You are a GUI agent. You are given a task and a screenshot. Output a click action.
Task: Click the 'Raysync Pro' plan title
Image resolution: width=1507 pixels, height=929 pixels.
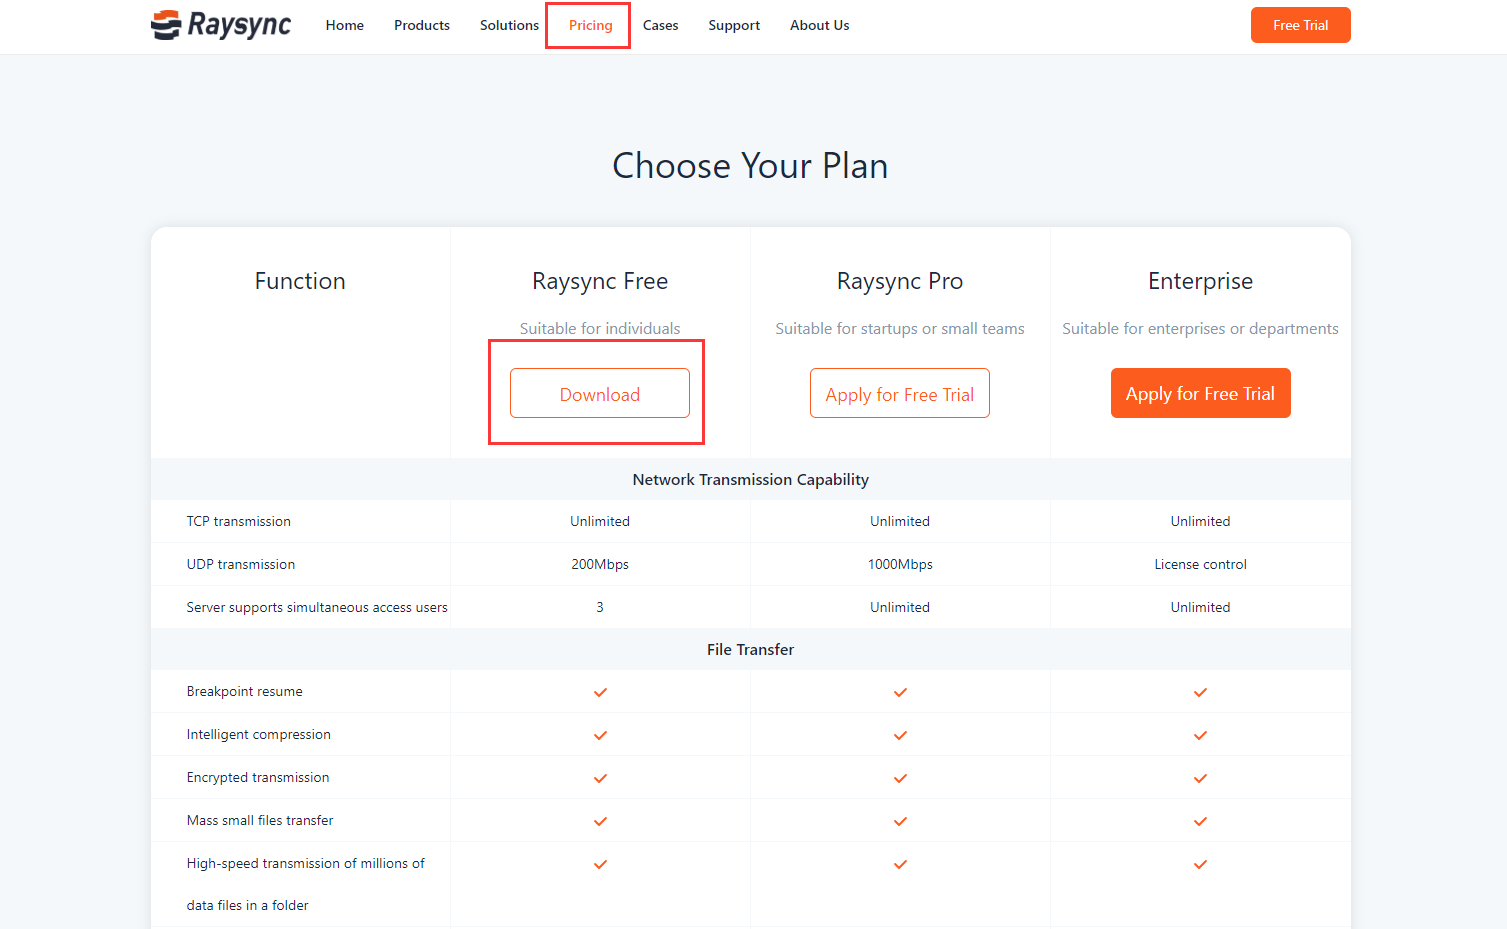click(x=900, y=282)
